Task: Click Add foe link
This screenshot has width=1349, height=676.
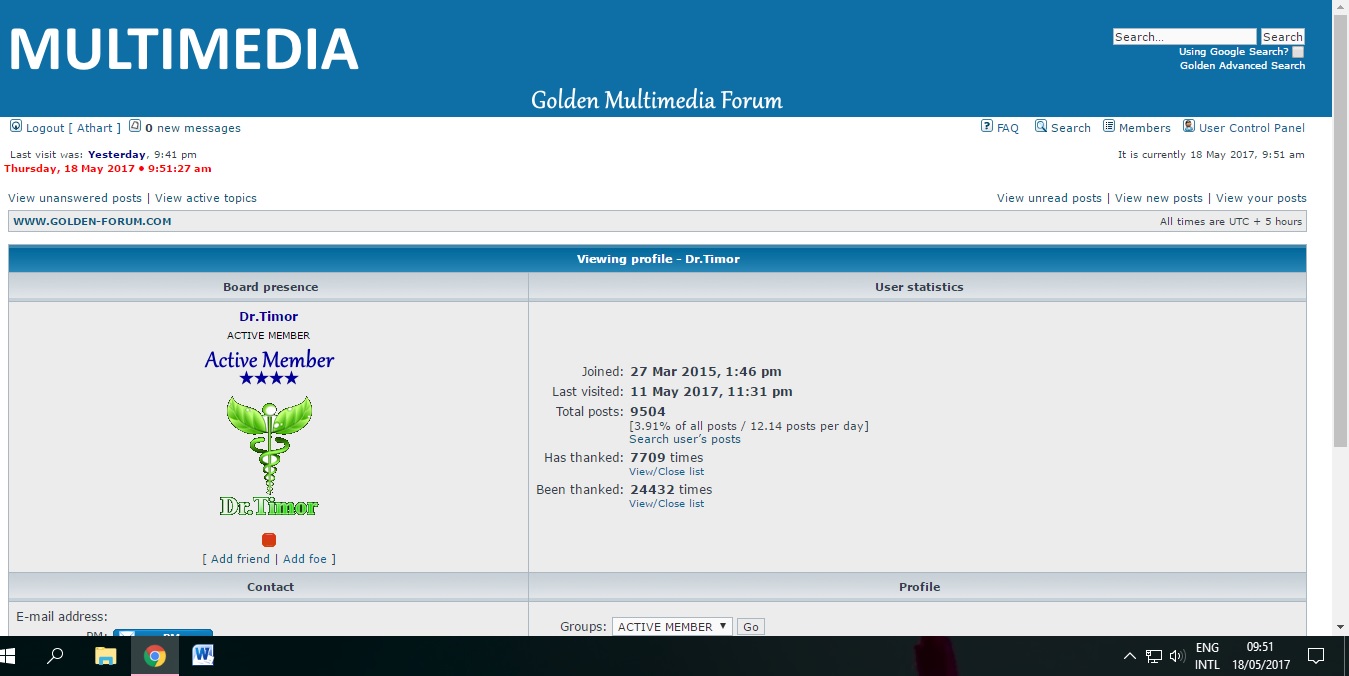Action: click(305, 559)
